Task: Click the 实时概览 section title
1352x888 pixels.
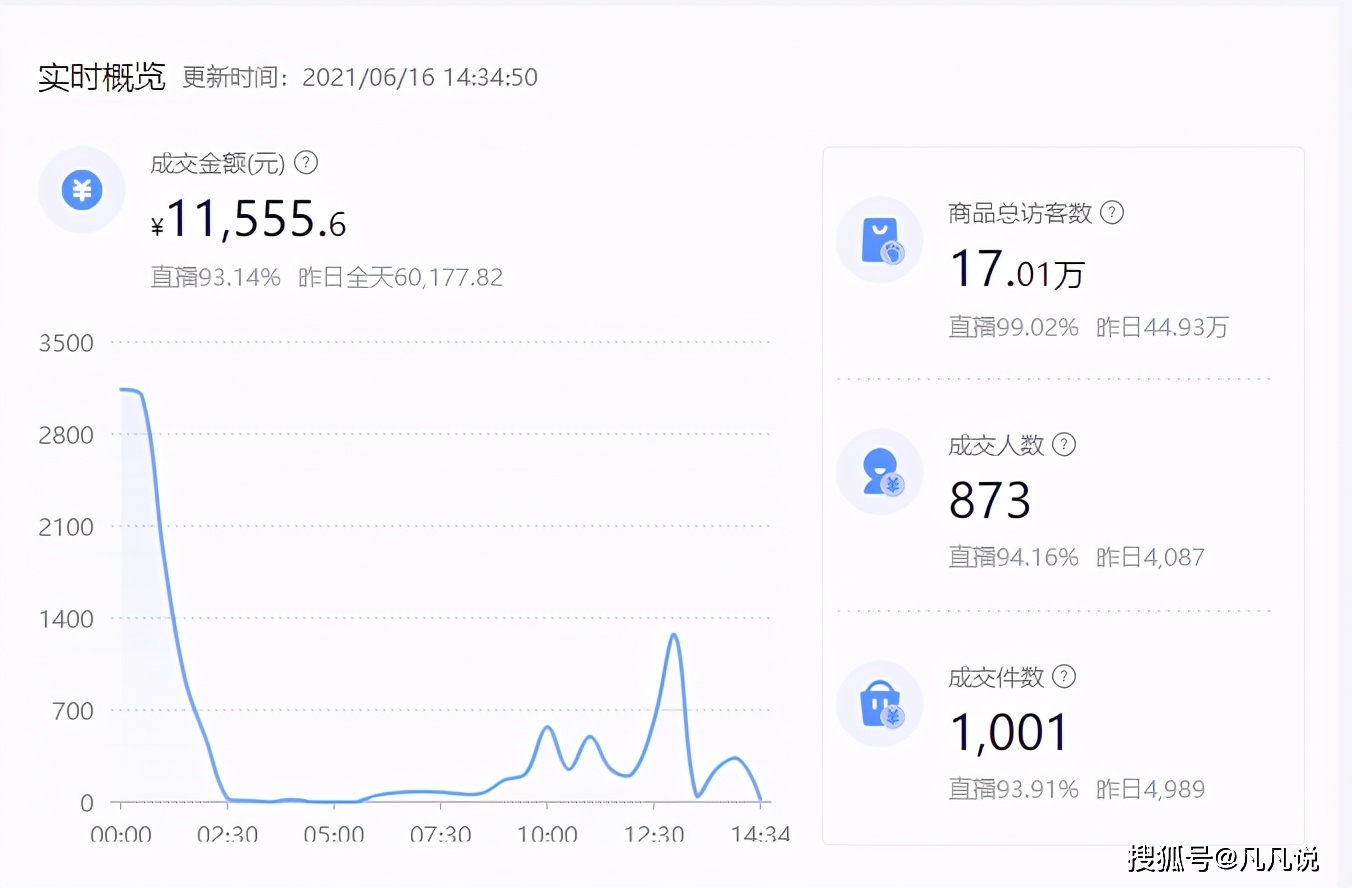Action: pos(101,78)
